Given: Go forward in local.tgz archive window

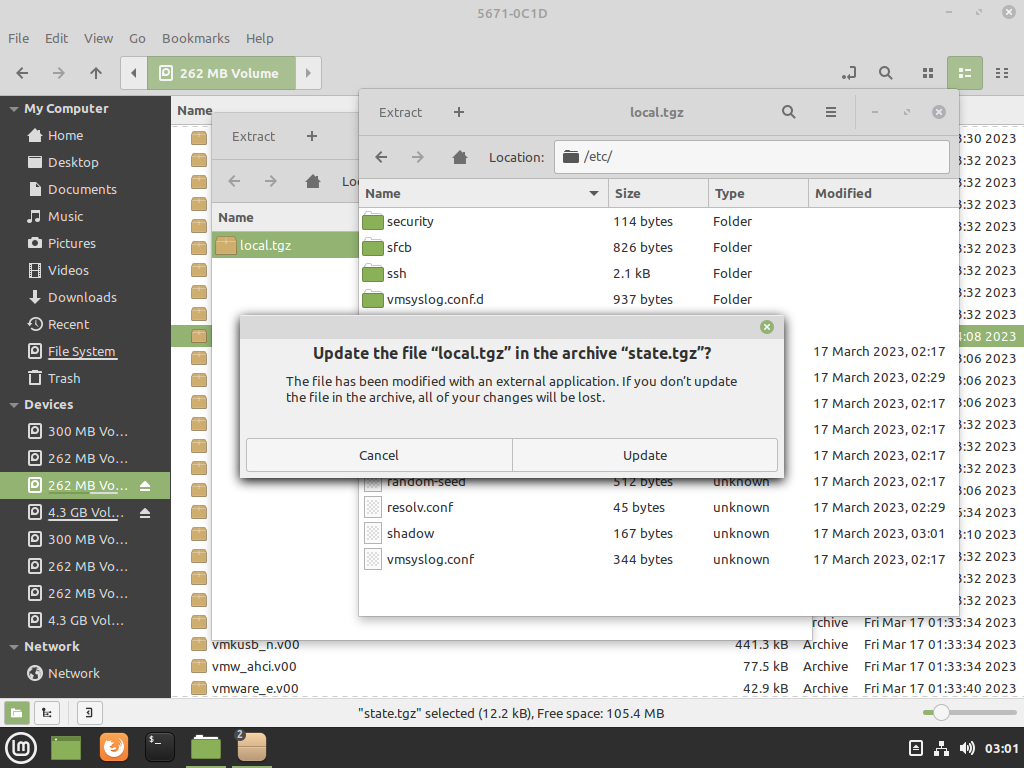Looking at the screenshot, I should [x=418, y=157].
